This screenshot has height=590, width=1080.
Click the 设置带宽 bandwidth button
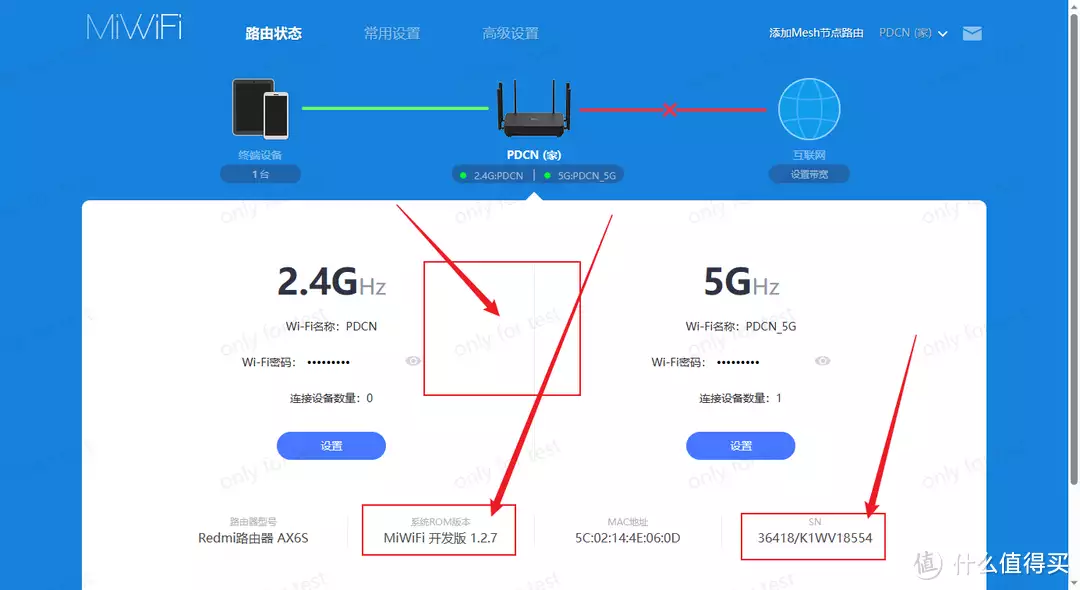(x=809, y=174)
